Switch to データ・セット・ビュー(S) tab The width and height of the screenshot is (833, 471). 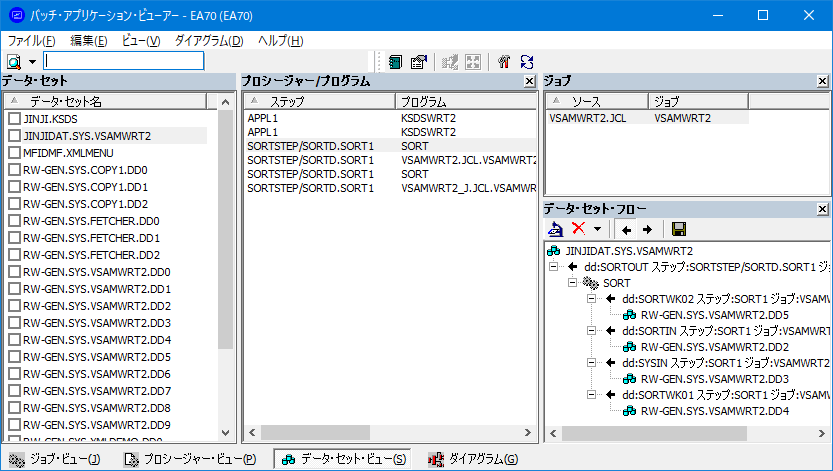click(x=343, y=459)
